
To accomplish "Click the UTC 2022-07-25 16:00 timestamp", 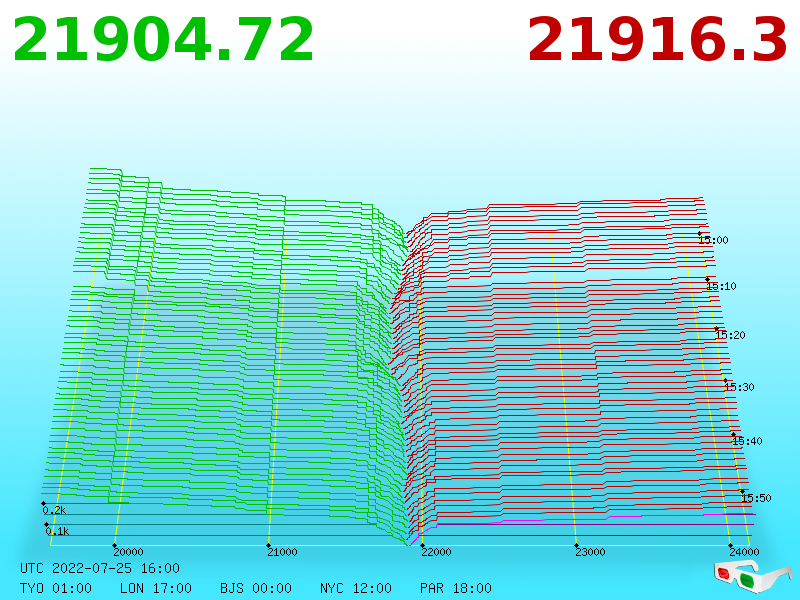I will (100, 568).
